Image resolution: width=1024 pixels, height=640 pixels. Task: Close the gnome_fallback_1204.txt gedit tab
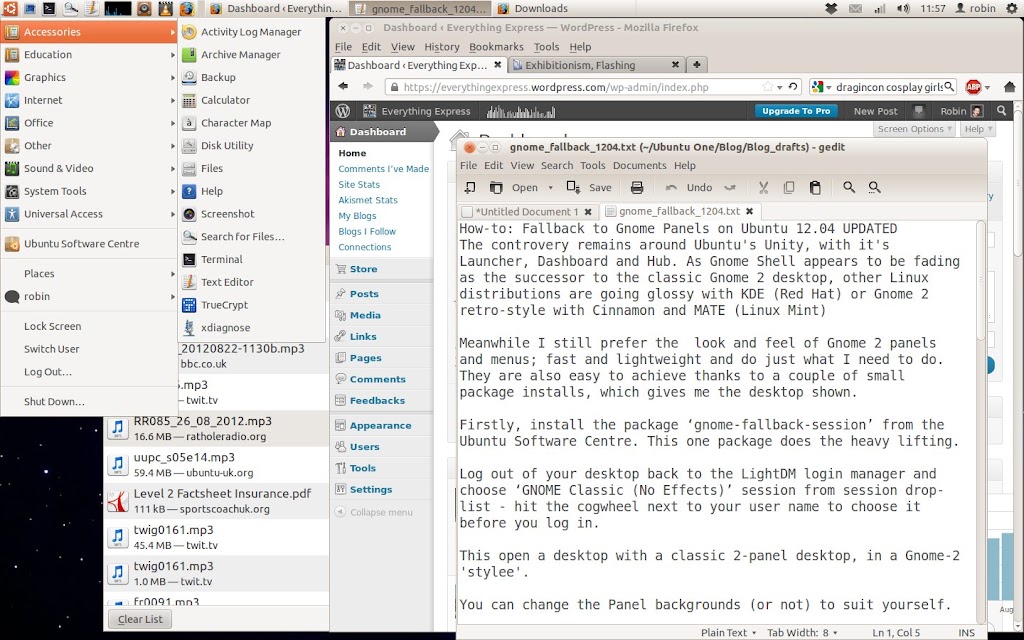750,212
